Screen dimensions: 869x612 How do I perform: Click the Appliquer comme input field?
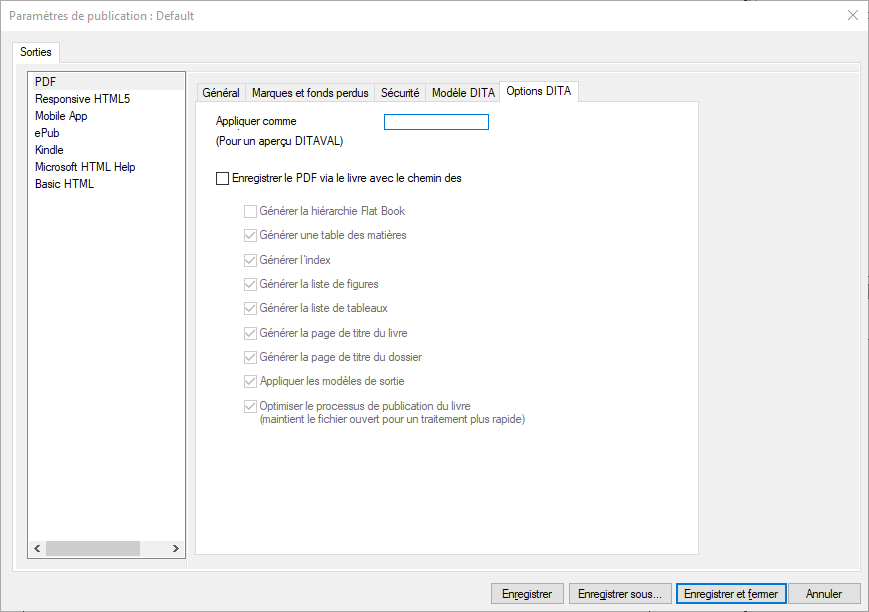click(x=436, y=122)
